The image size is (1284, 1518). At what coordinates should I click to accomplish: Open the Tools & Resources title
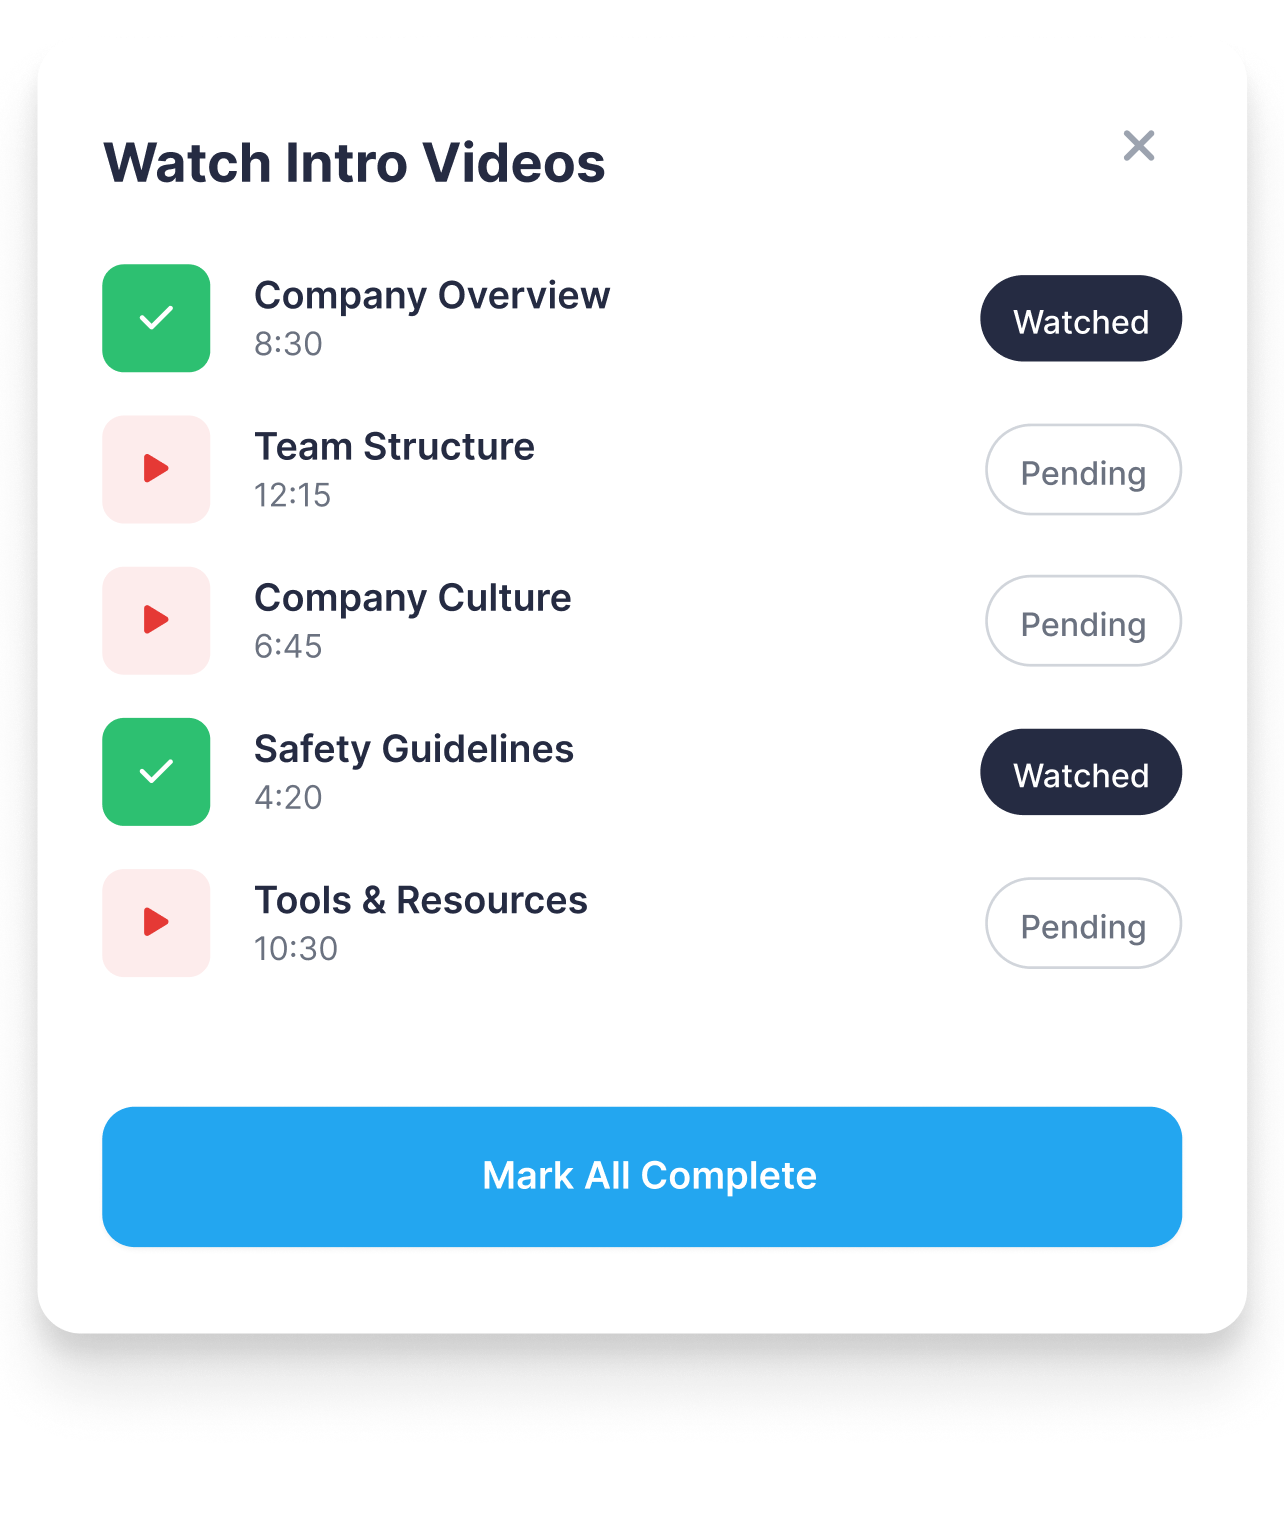coord(421,900)
